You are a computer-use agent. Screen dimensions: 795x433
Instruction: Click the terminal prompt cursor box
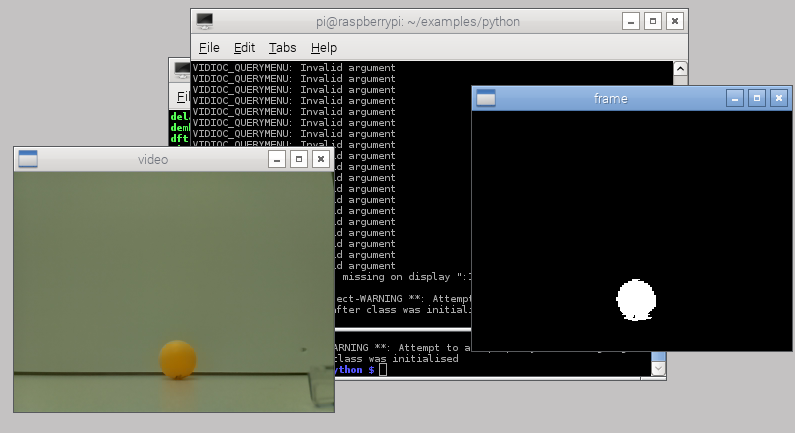(x=383, y=370)
